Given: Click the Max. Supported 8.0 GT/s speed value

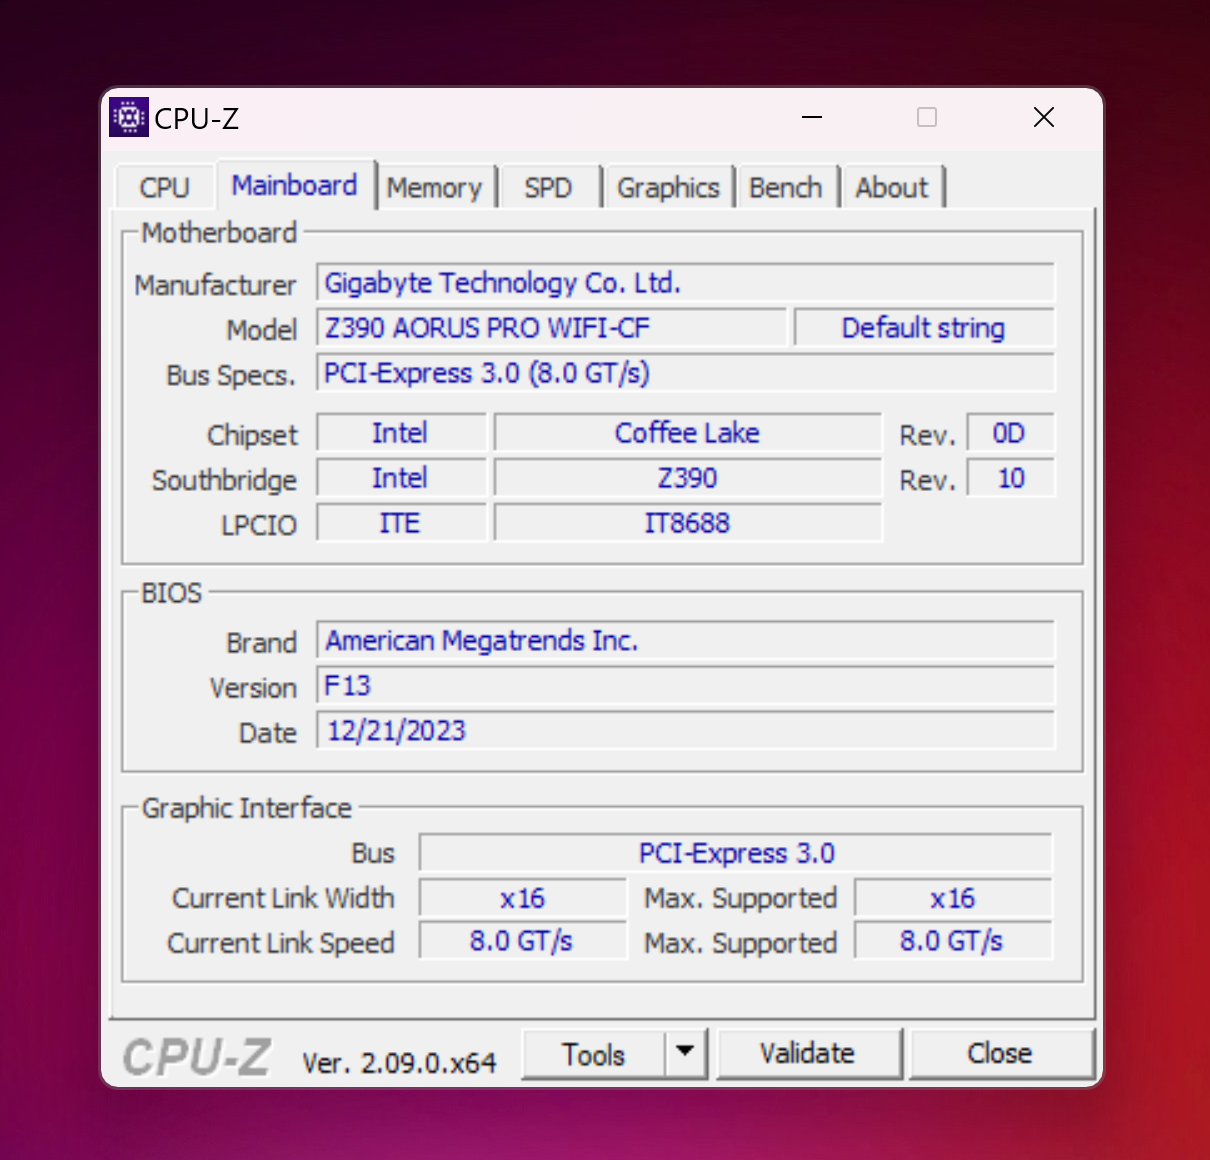Looking at the screenshot, I should (x=953, y=941).
